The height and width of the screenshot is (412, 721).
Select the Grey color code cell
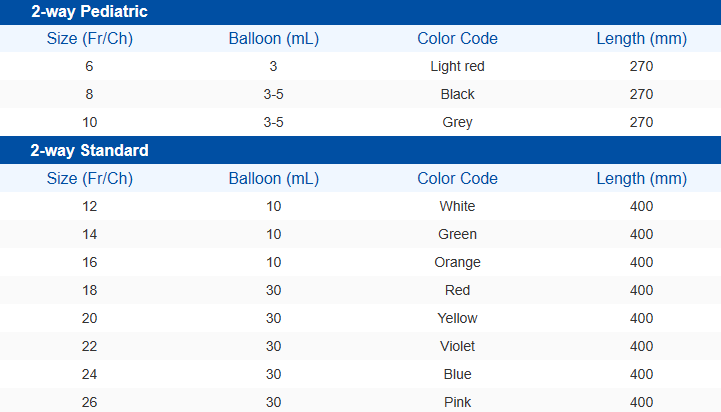click(x=457, y=122)
